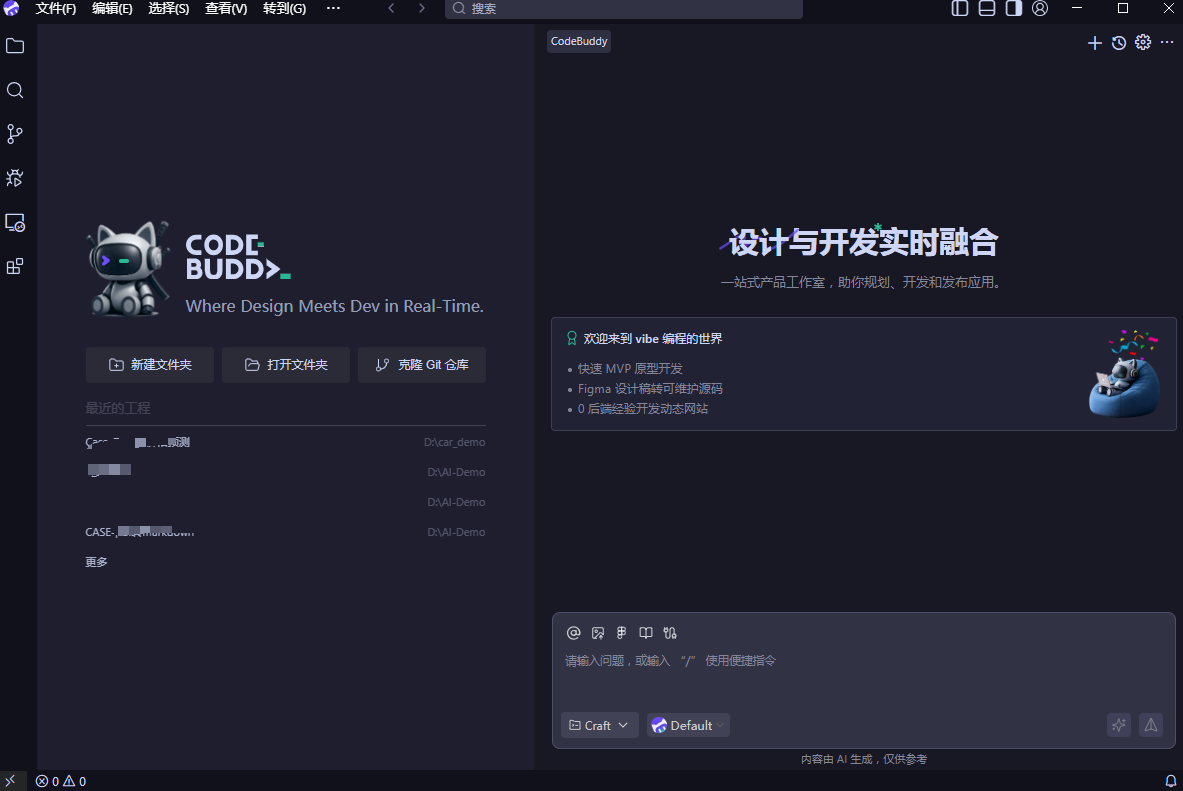1183x791 pixels.
Task: Open the account profile icon
Action: pyautogui.click(x=1040, y=8)
